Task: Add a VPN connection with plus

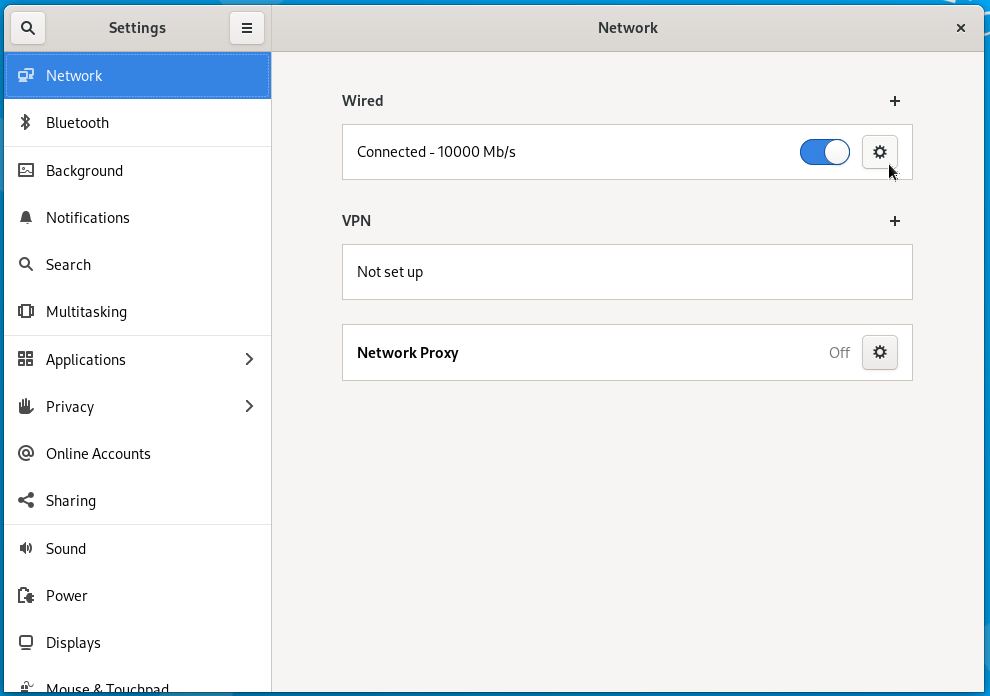Action: (895, 221)
